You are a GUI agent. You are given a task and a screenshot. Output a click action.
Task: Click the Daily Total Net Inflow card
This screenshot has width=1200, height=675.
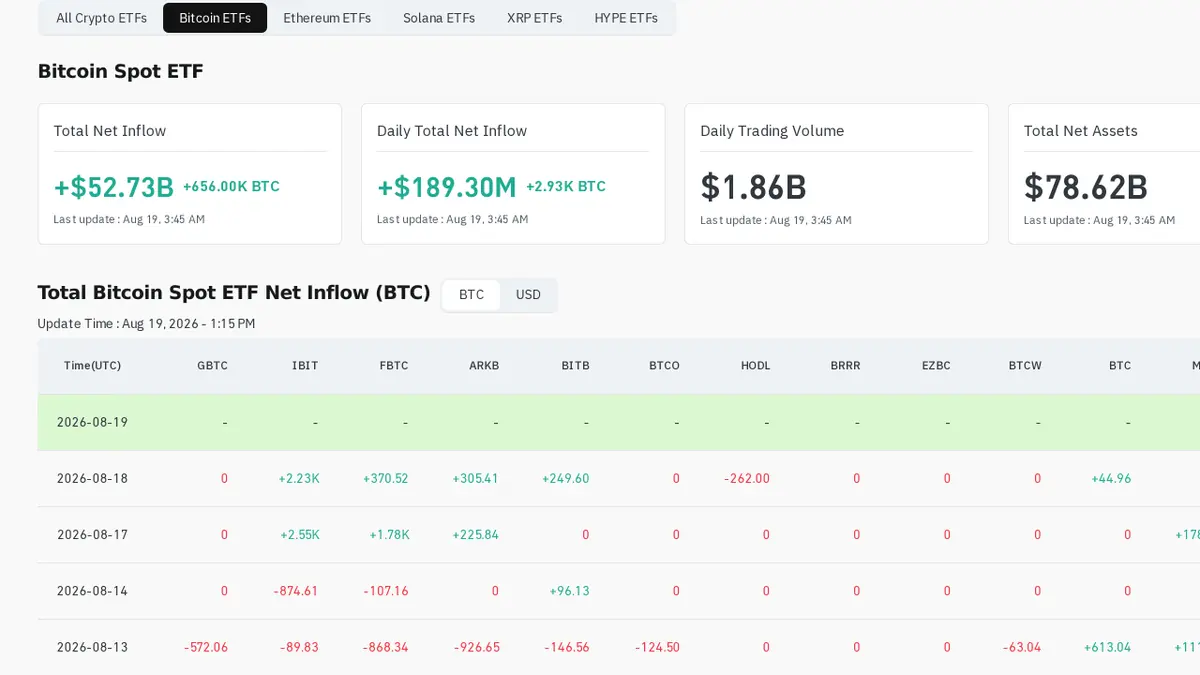pyautogui.click(x=513, y=174)
